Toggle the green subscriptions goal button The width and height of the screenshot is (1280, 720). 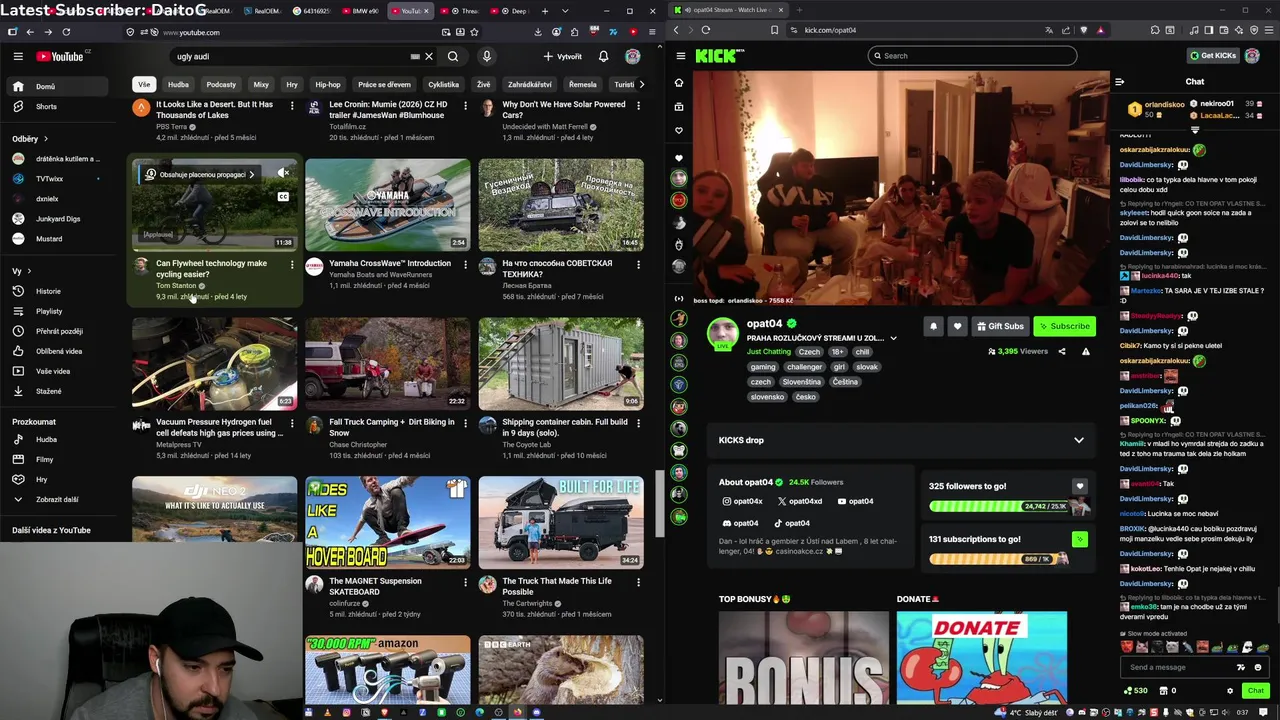[1079, 539]
